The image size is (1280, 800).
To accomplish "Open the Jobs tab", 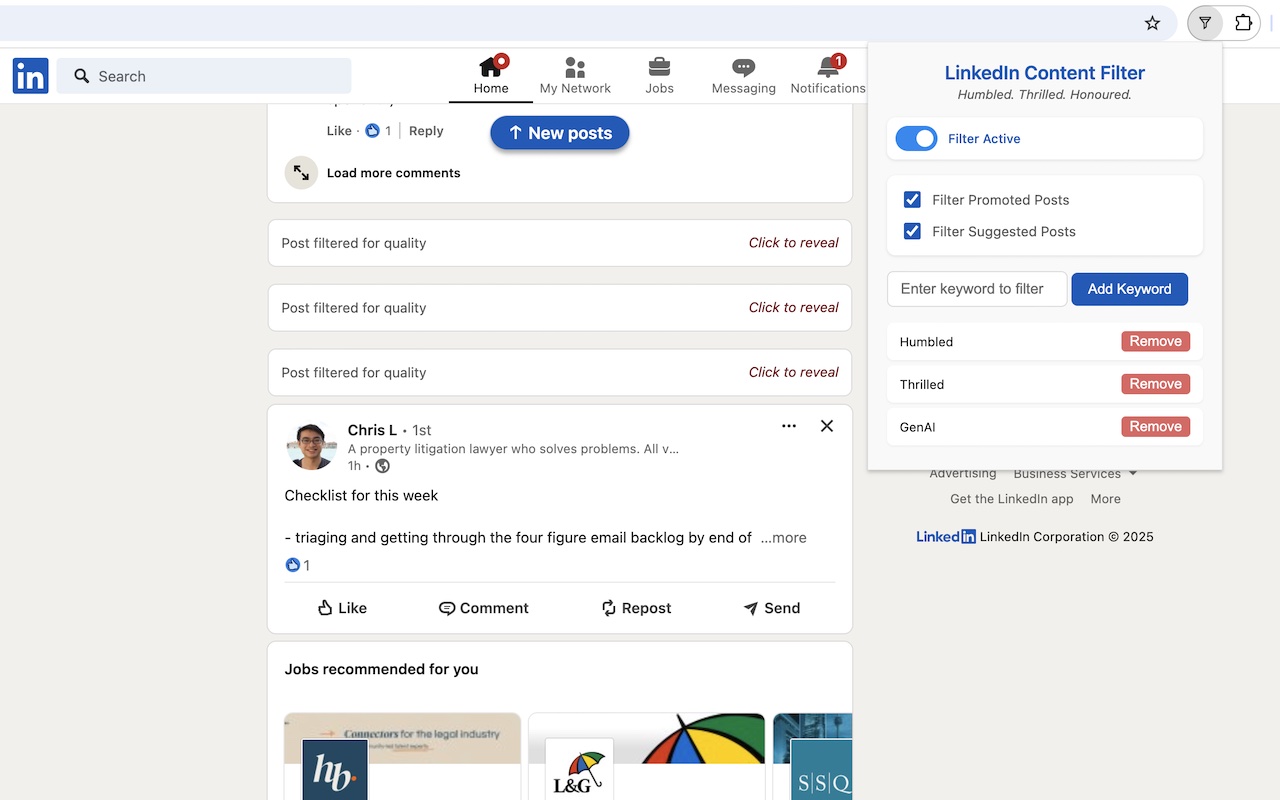I will click(x=659, y=76).
